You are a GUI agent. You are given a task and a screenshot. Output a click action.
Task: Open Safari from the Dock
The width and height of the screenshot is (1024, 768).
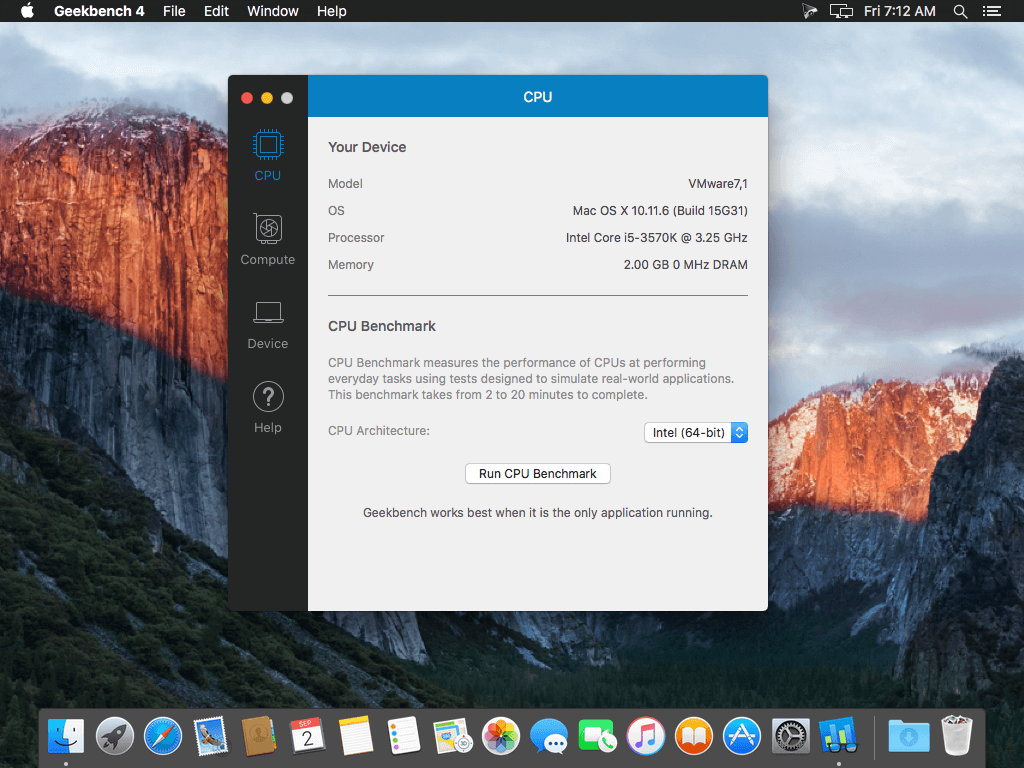point(163,736)
